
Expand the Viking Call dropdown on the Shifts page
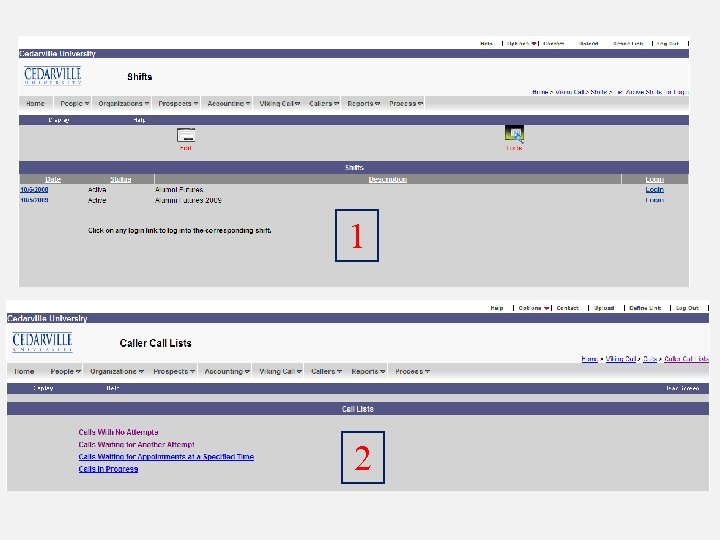coord(279,103)
